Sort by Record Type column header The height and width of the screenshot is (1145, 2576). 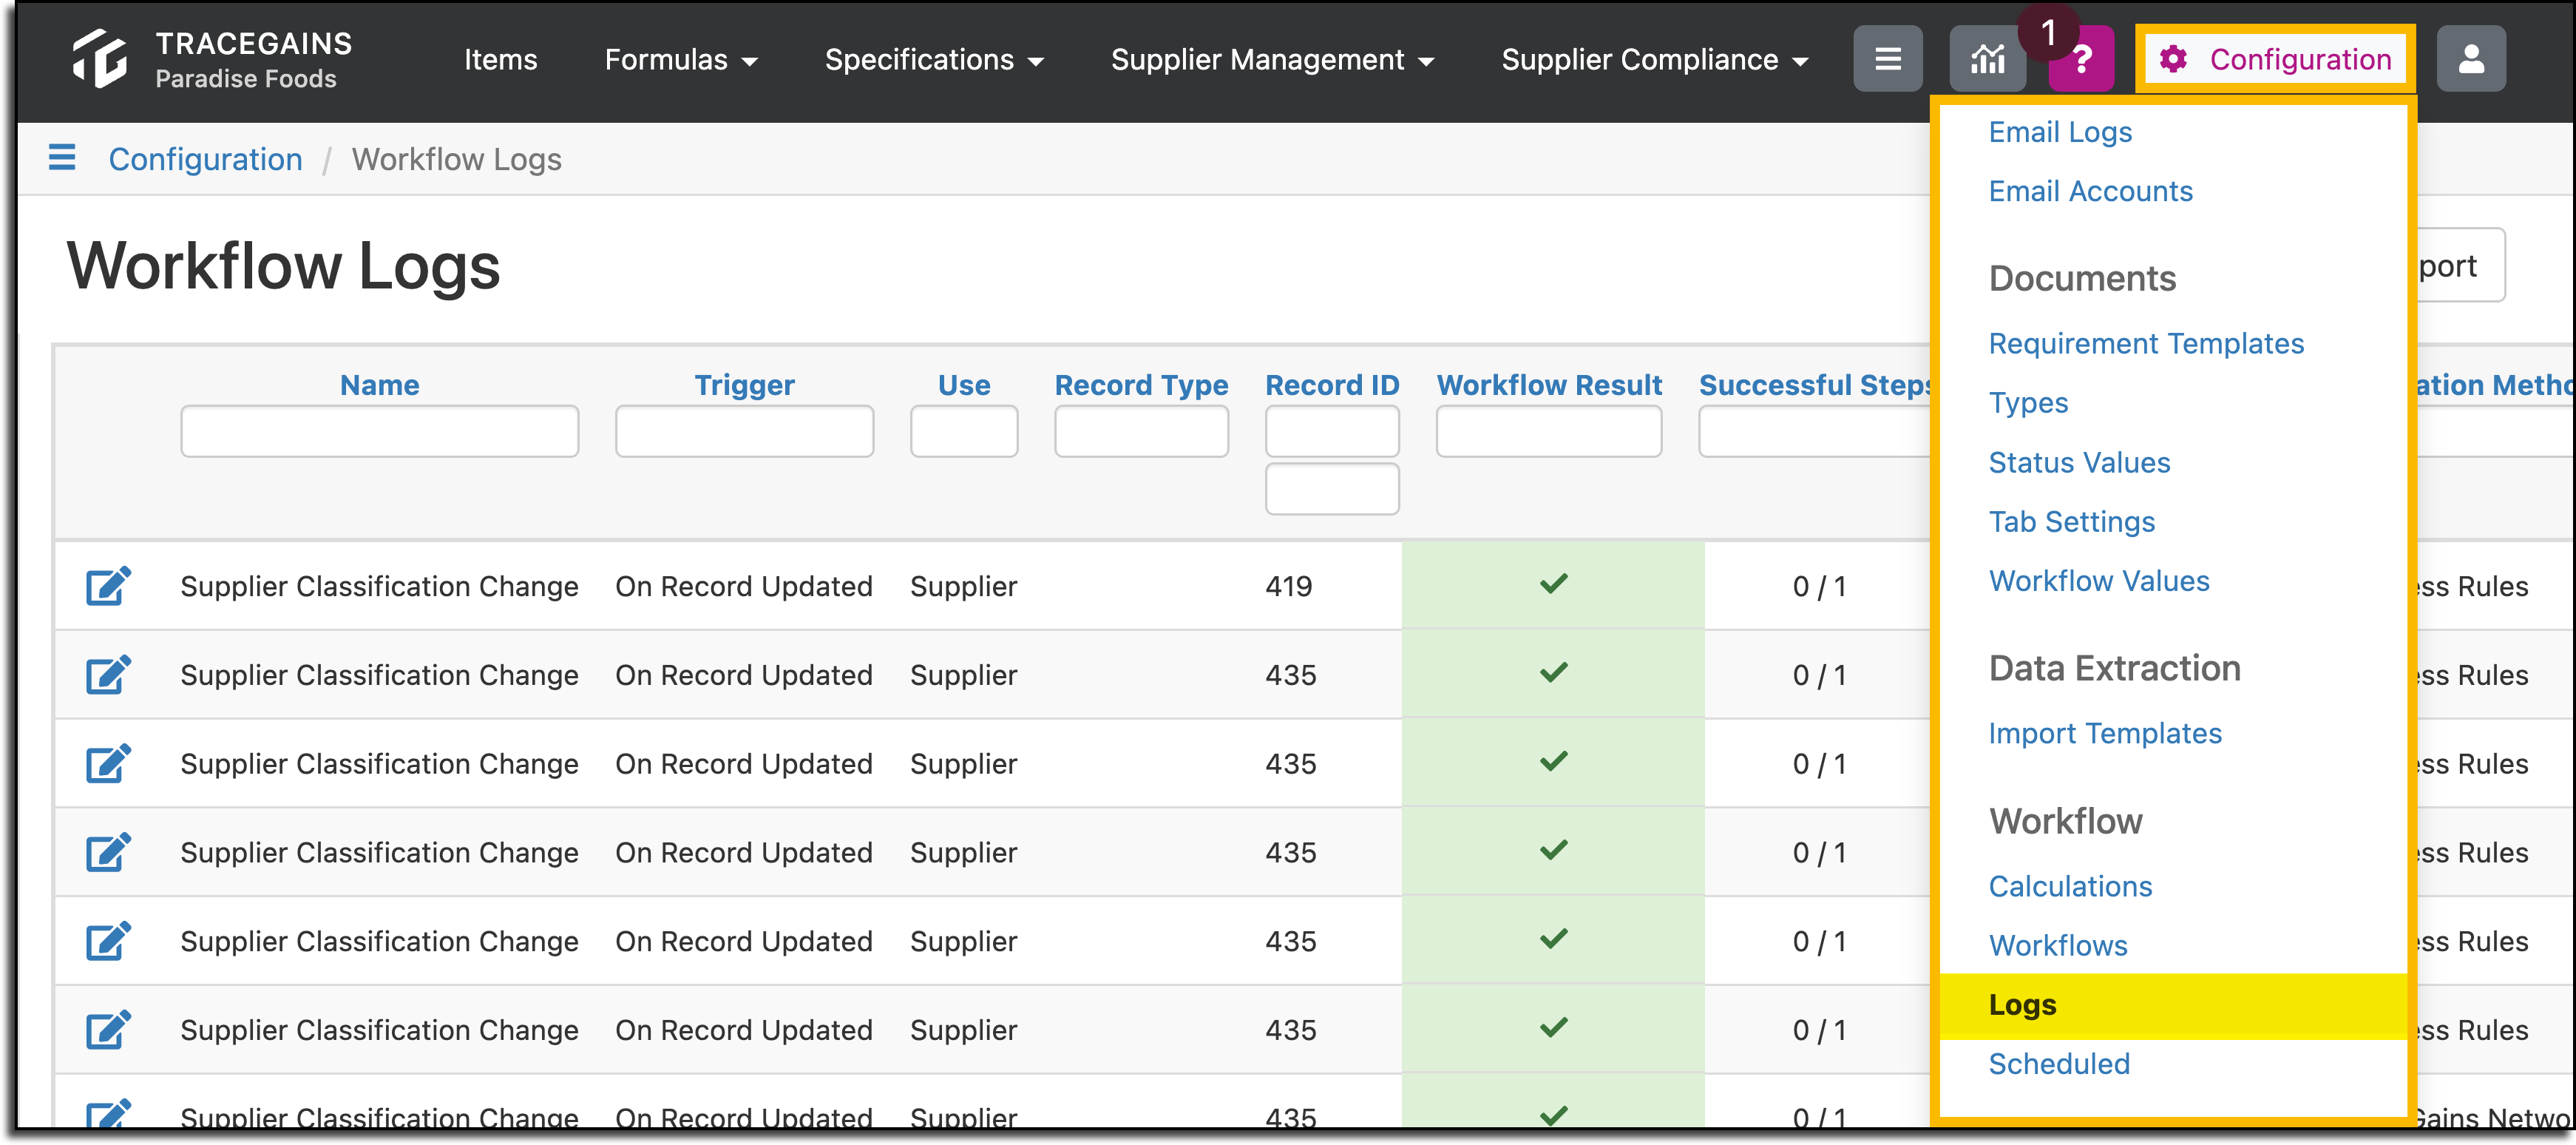pos(1141,385)
